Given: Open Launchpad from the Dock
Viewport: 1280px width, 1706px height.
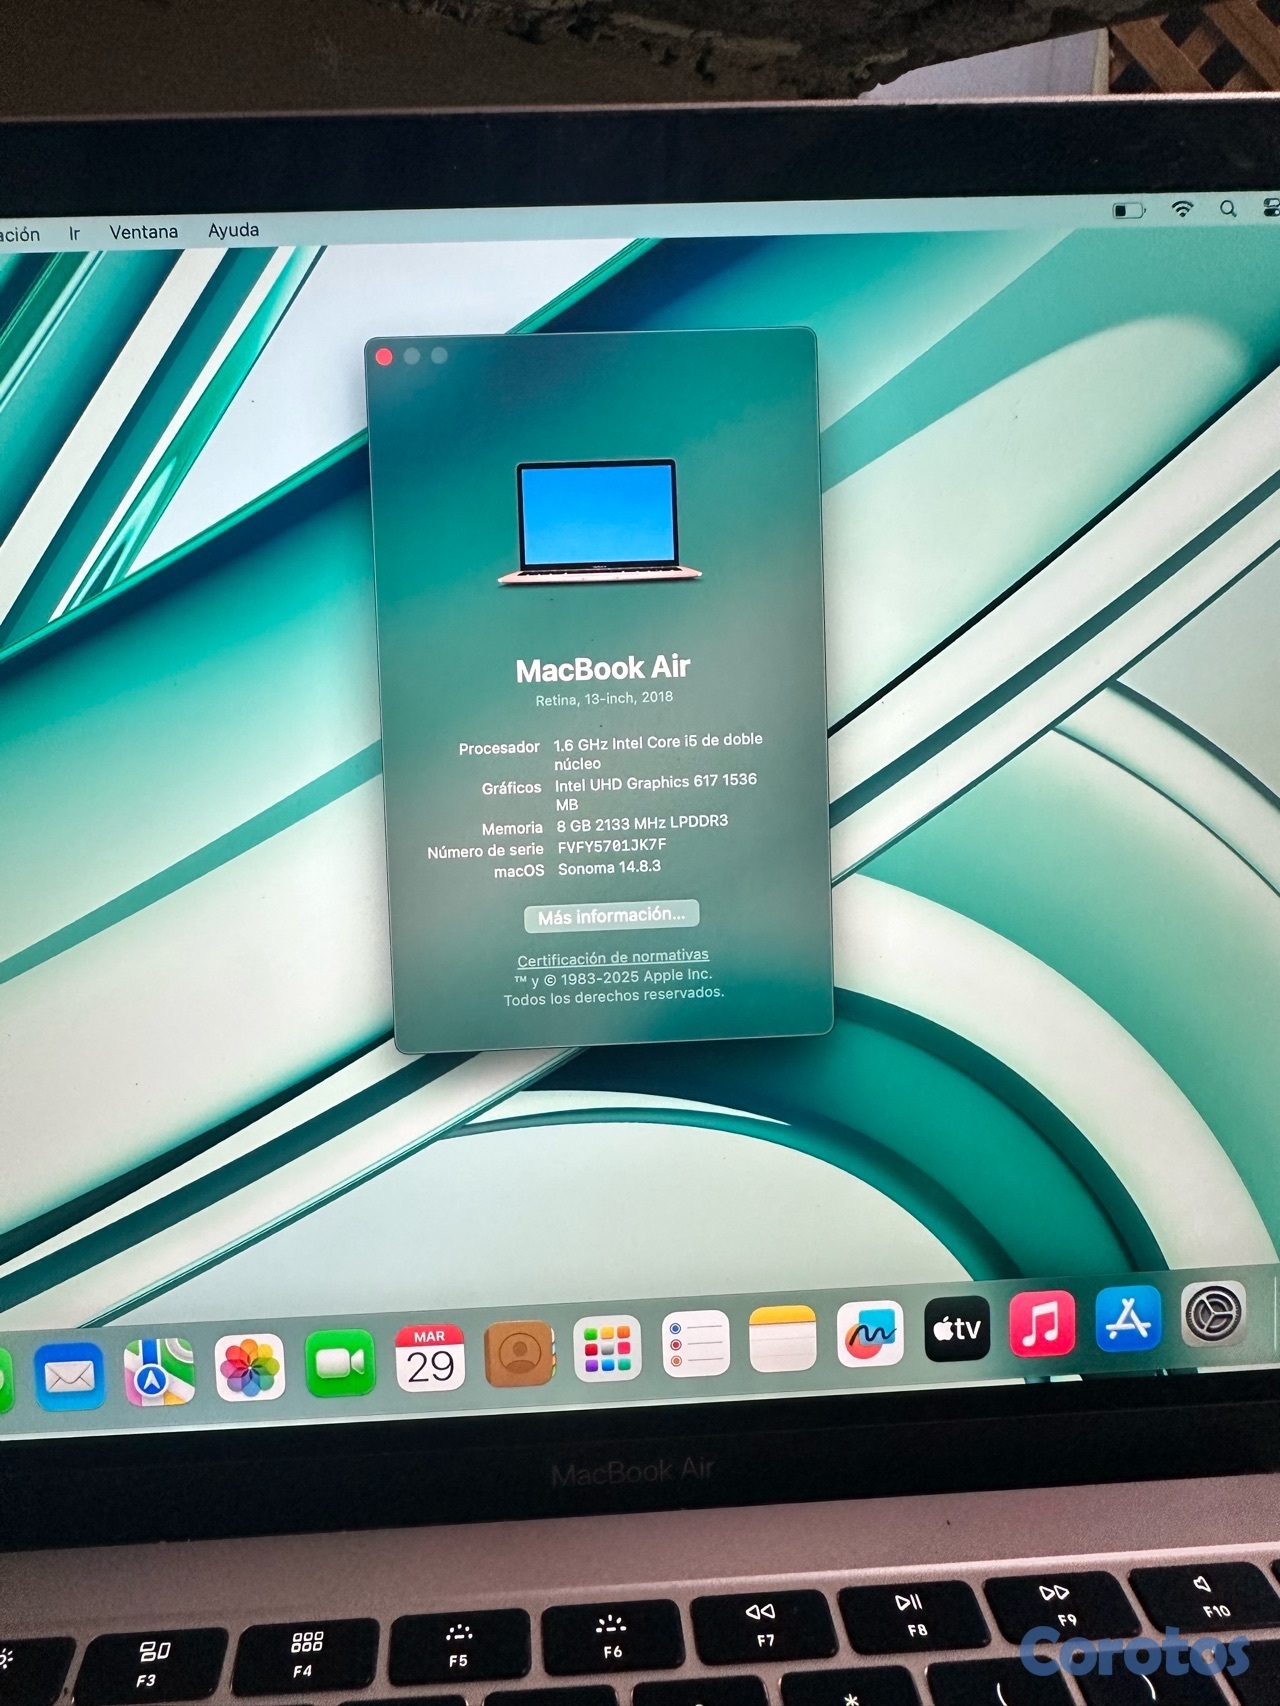Looking at the screenshot, I should click(607, 1349).
